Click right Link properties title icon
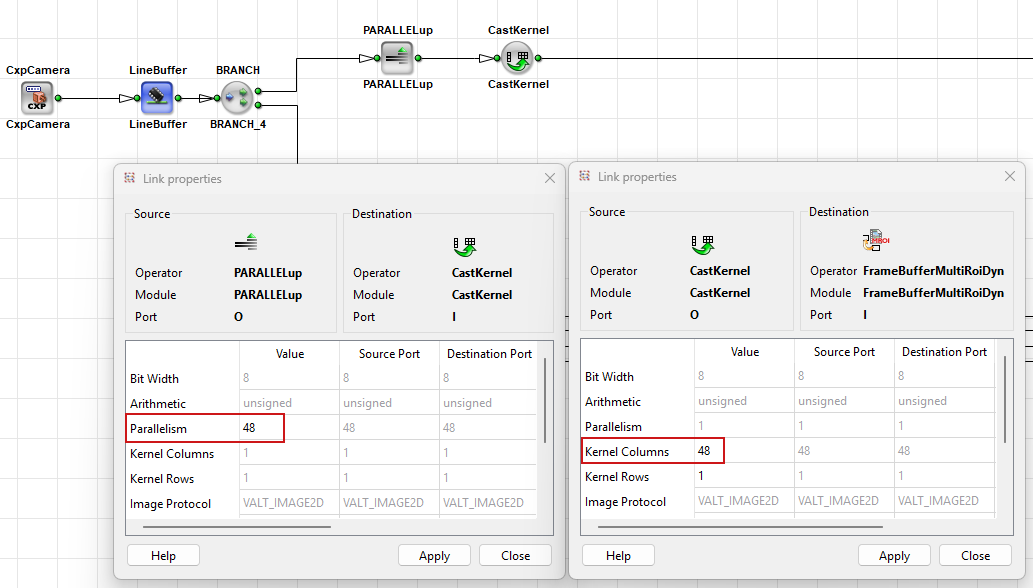The width and height of the screenshot is (1033, 588). click(584, 176)
